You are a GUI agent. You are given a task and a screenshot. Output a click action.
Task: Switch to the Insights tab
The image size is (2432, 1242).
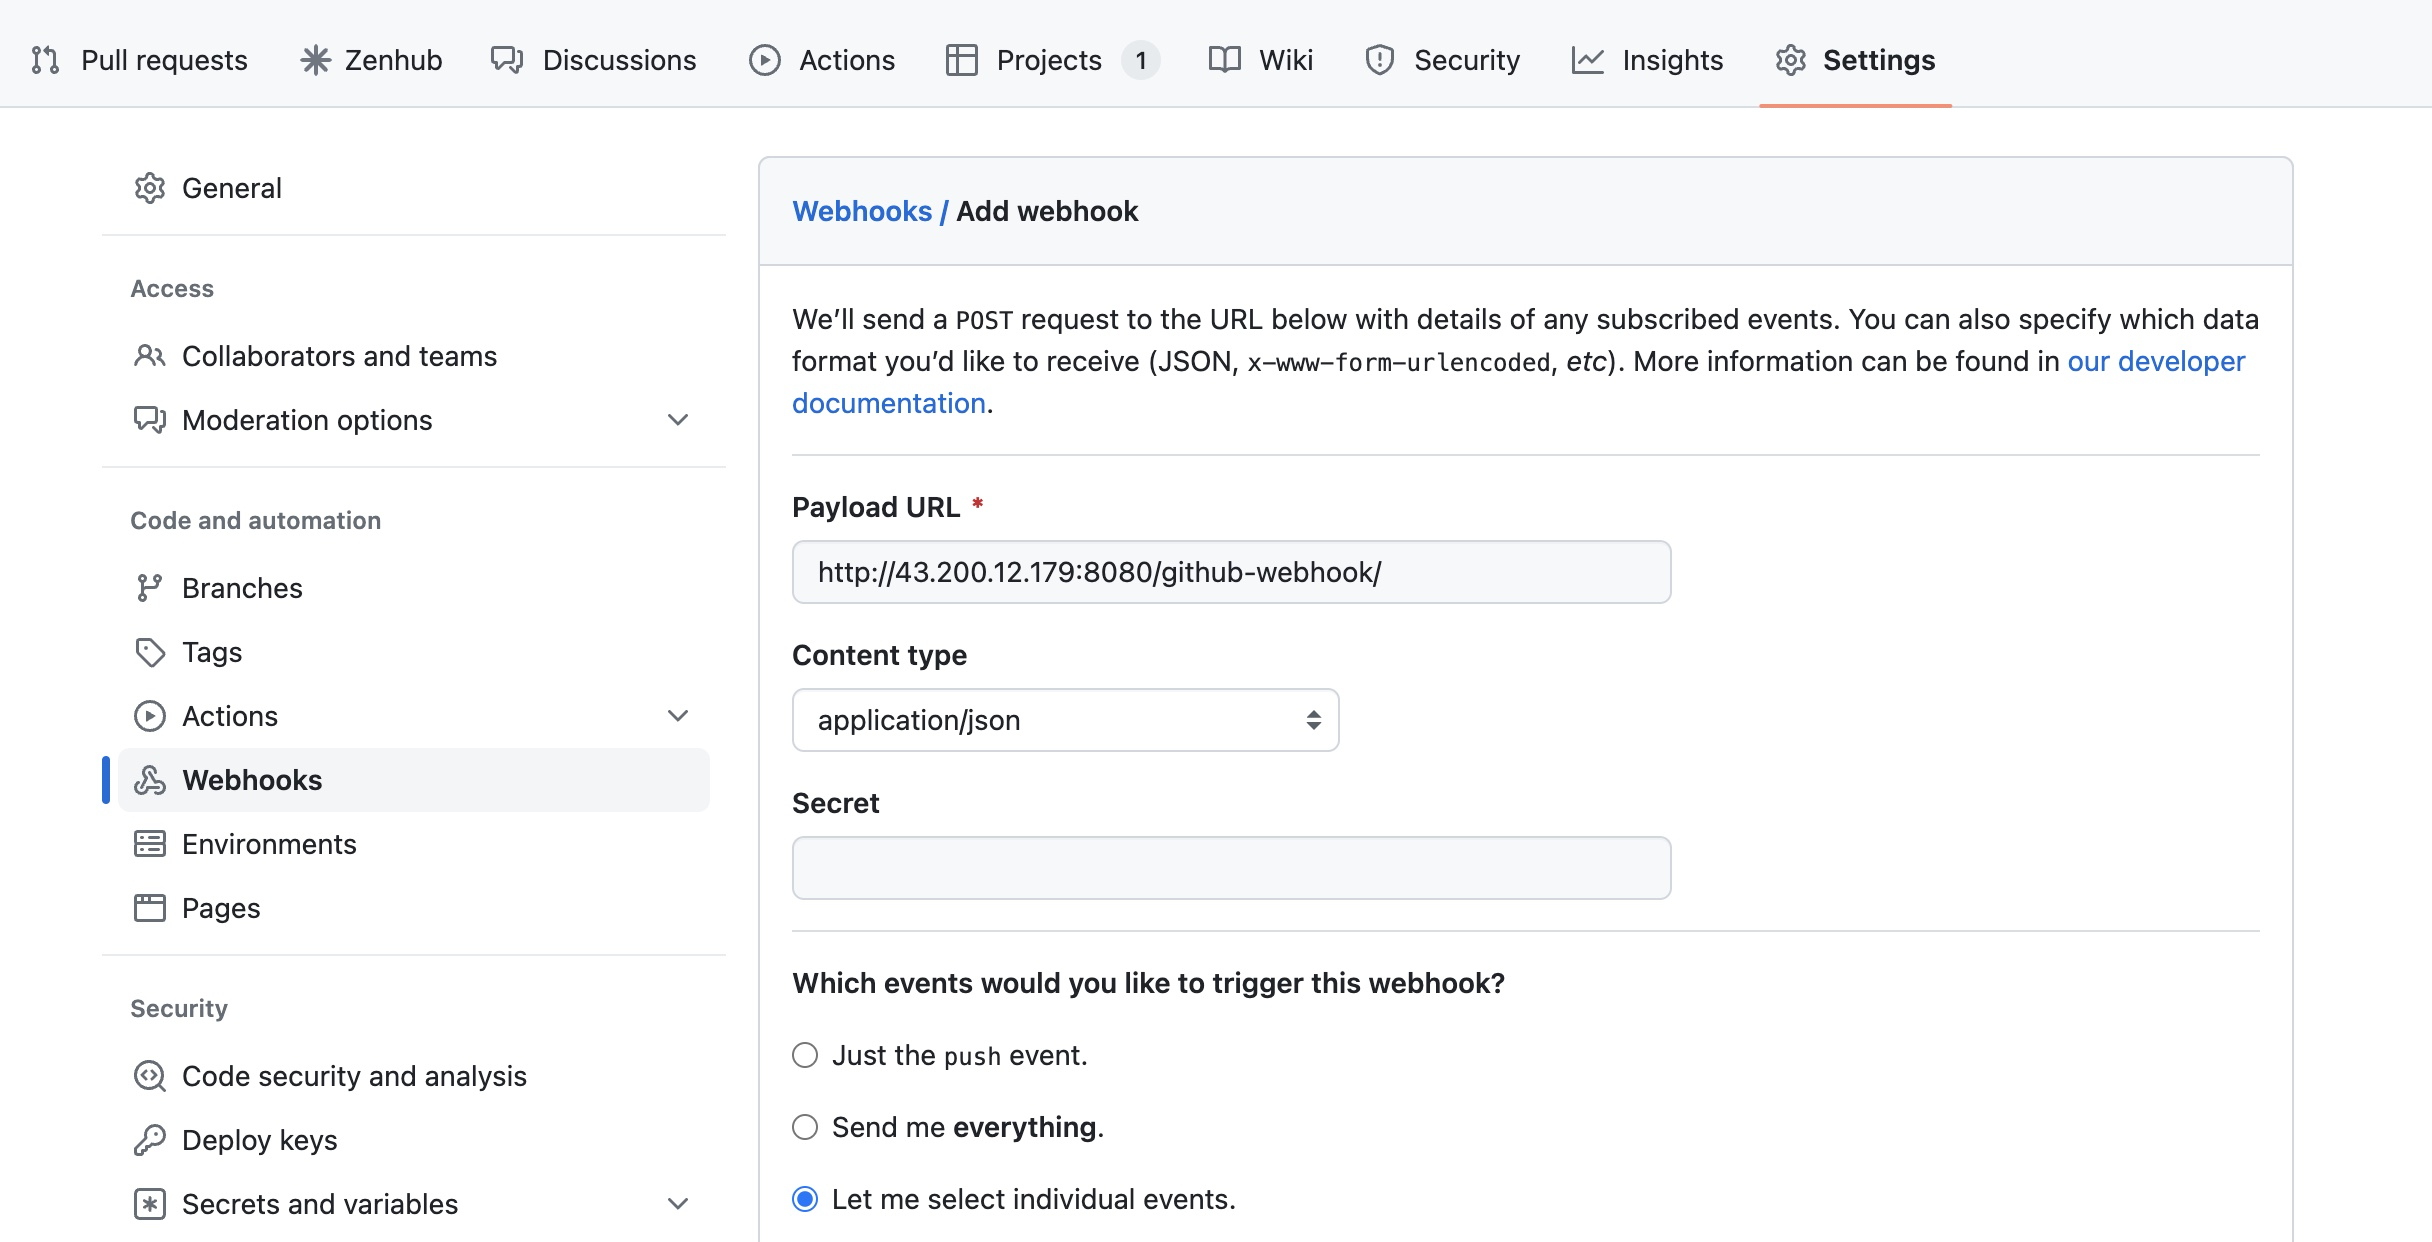click(x=1648, y=60)
